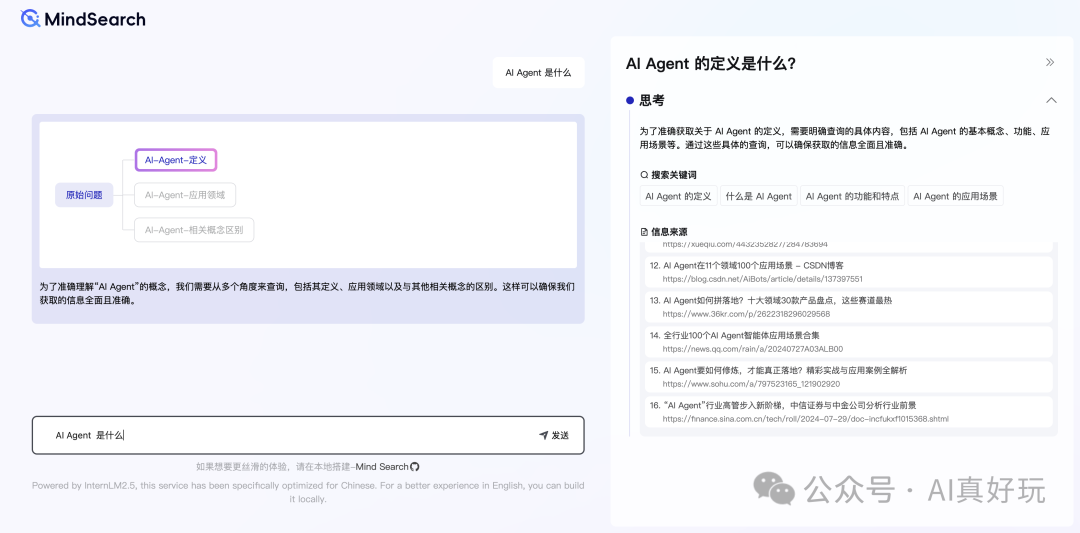
Task: Open source 13 十大领域30款产品盘点
Action: [849, 306]
